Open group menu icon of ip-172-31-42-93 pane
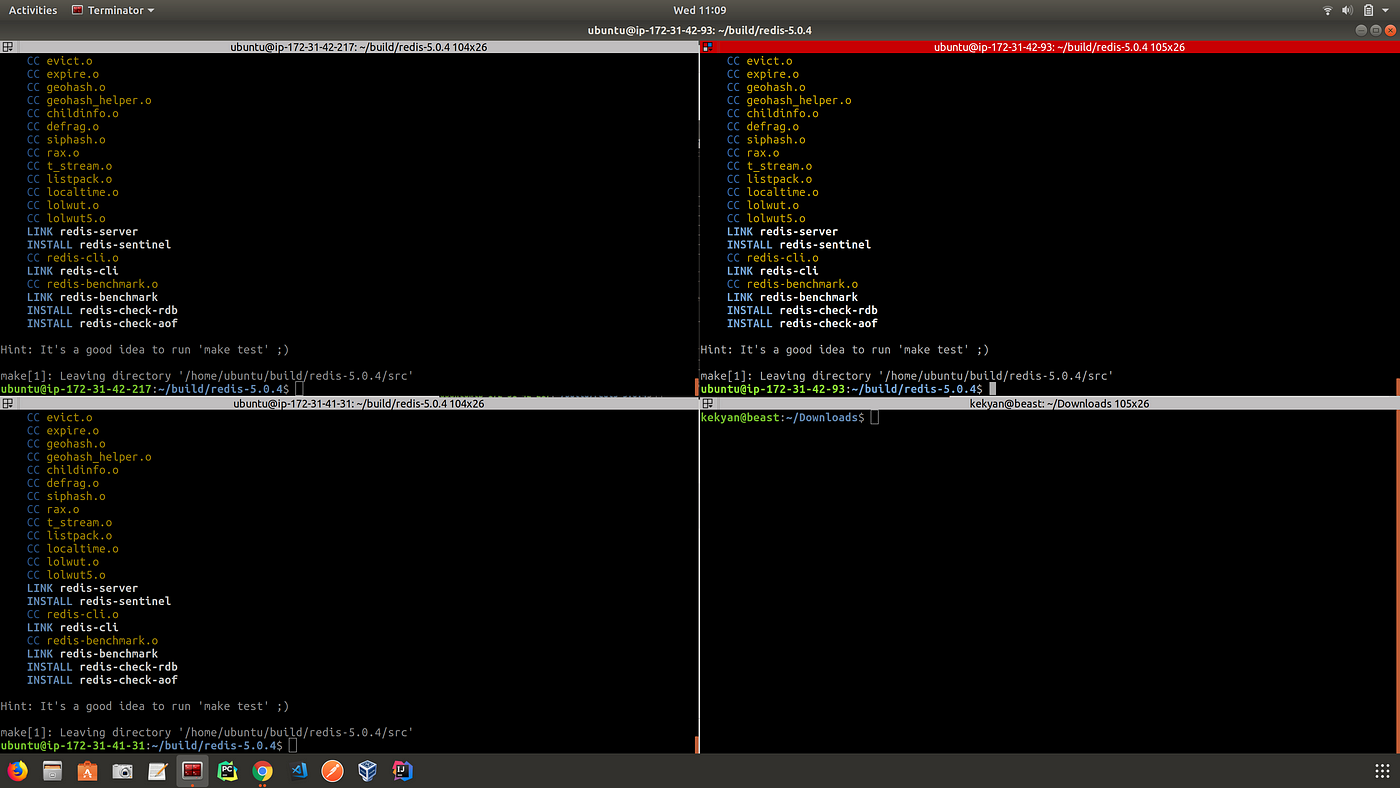The height and width of the screenshot is (788, 1400). [x=707, y=47]
